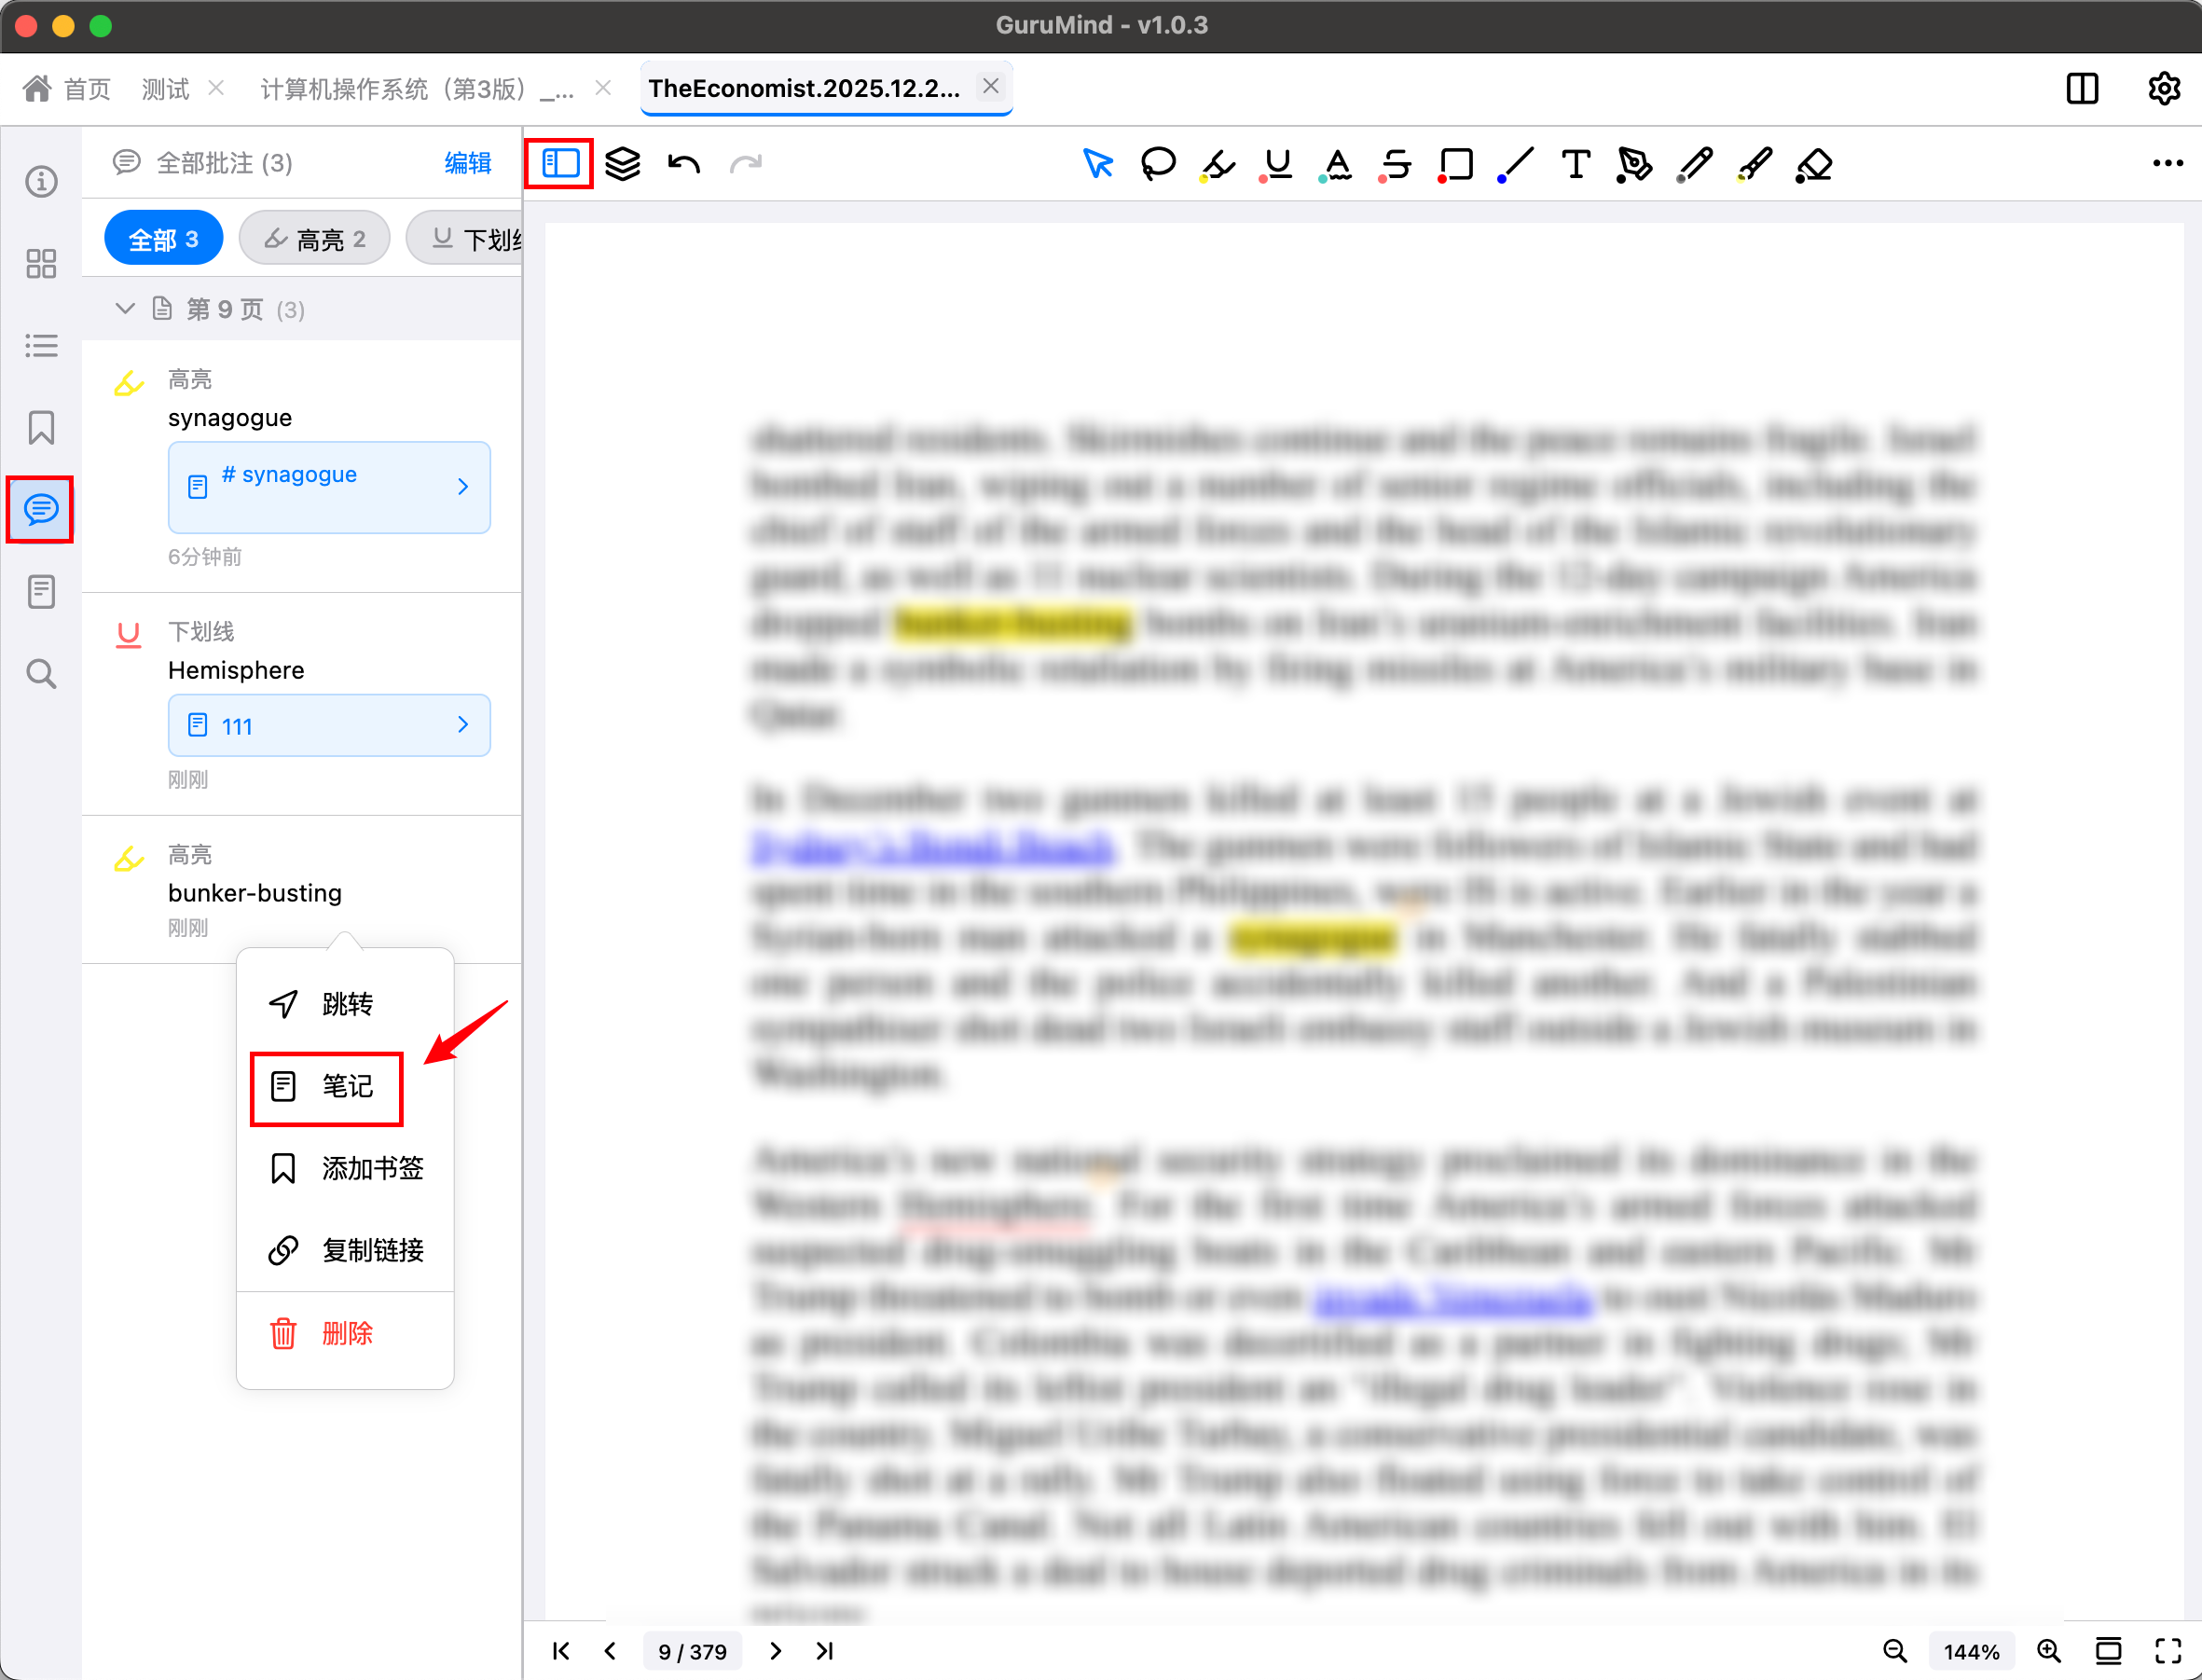Toggle the left sidebar panel
This screenshot has height=1680, width=2202.
click(x=560, y=164)
